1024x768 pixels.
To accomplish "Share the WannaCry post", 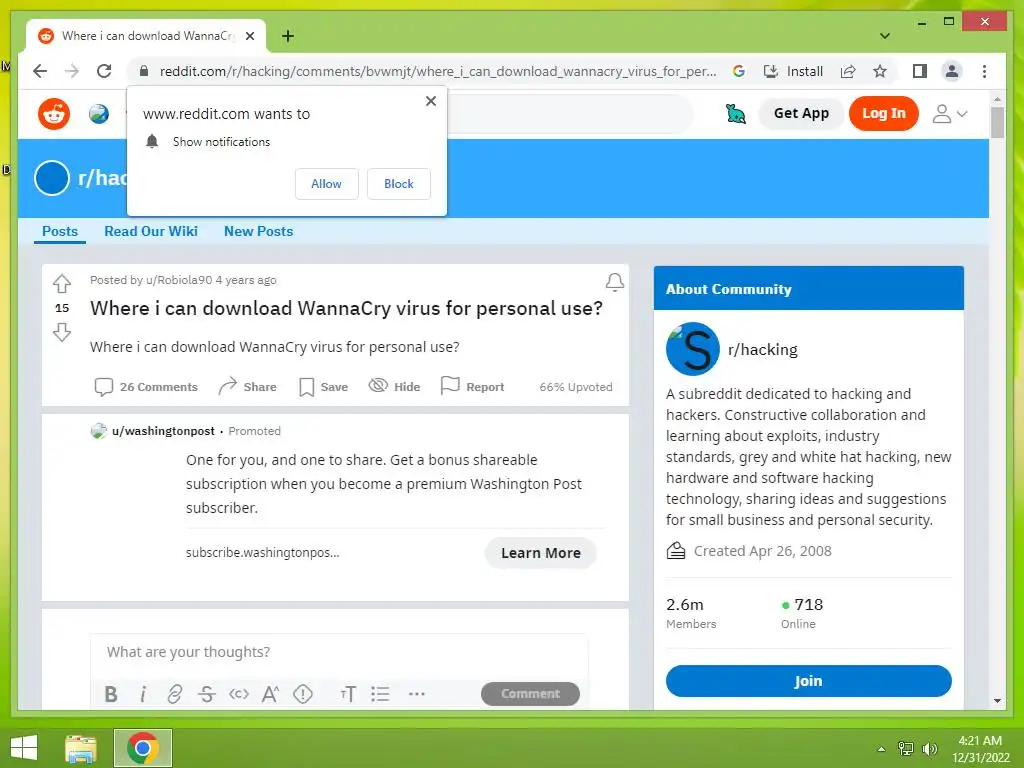I will (248, 387).
